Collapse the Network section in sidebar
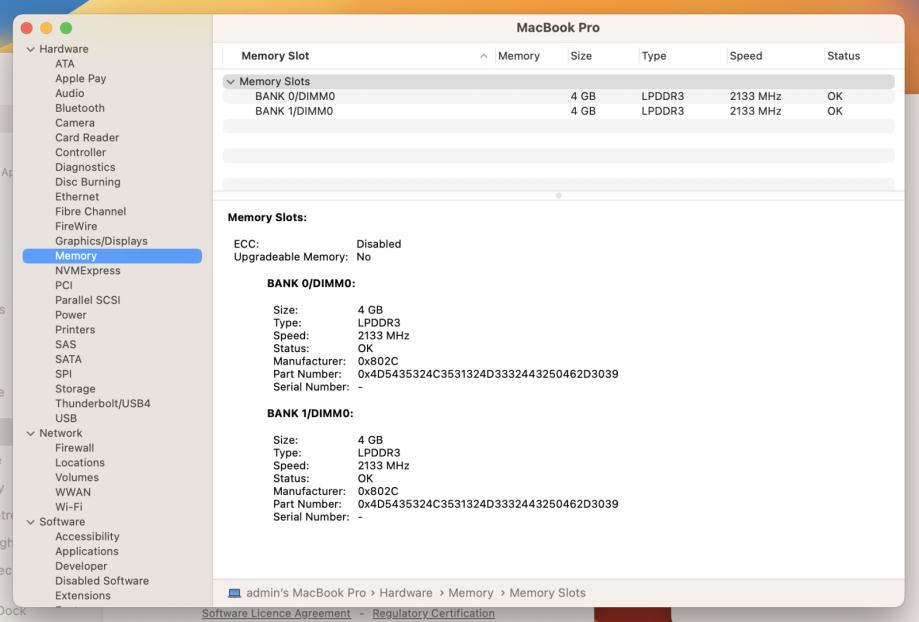This screenshot has width=919, height=622. 30,433
